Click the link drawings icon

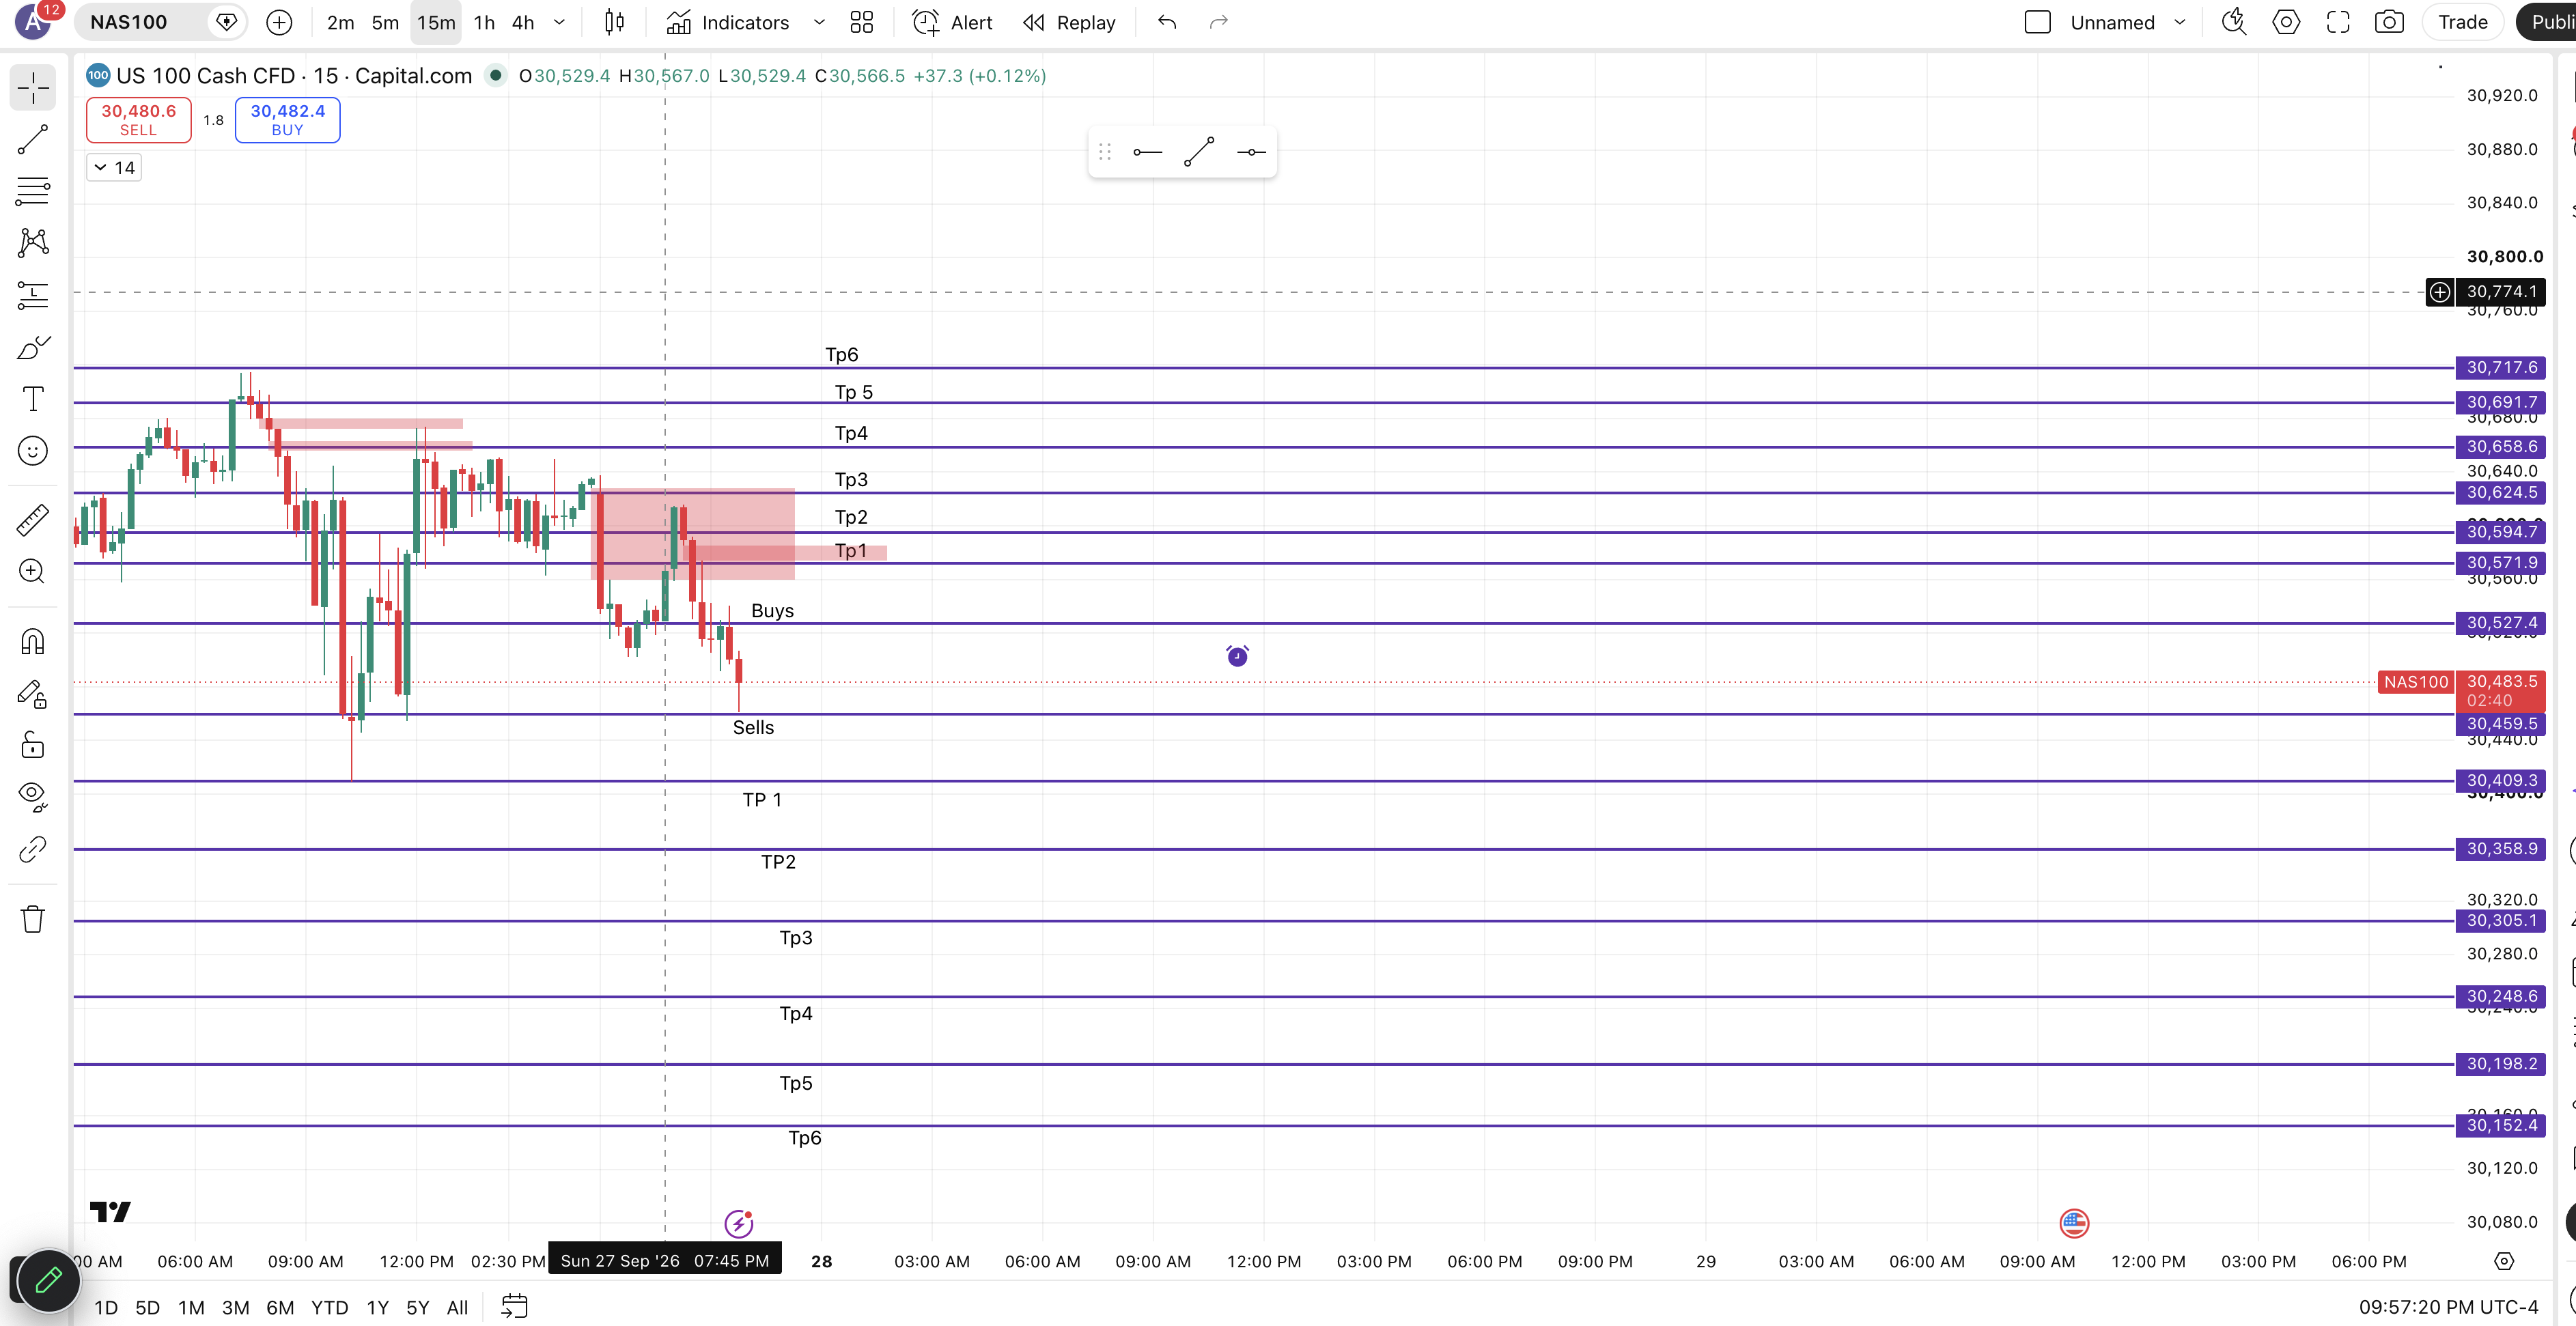33,849
